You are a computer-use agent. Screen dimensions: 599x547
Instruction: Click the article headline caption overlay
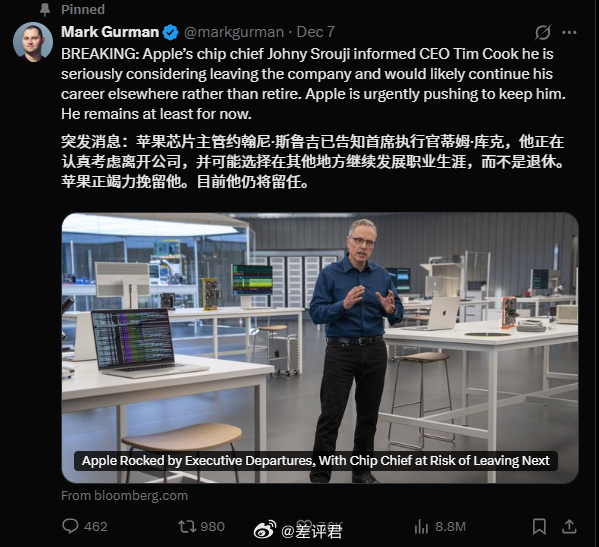[316, 461]
